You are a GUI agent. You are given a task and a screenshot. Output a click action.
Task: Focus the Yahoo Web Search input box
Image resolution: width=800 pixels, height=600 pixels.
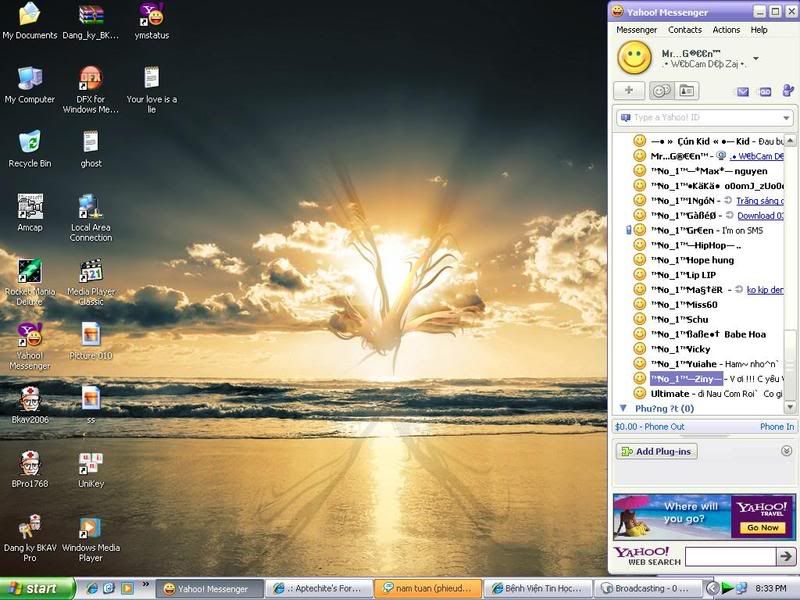(x=730, y=556)
